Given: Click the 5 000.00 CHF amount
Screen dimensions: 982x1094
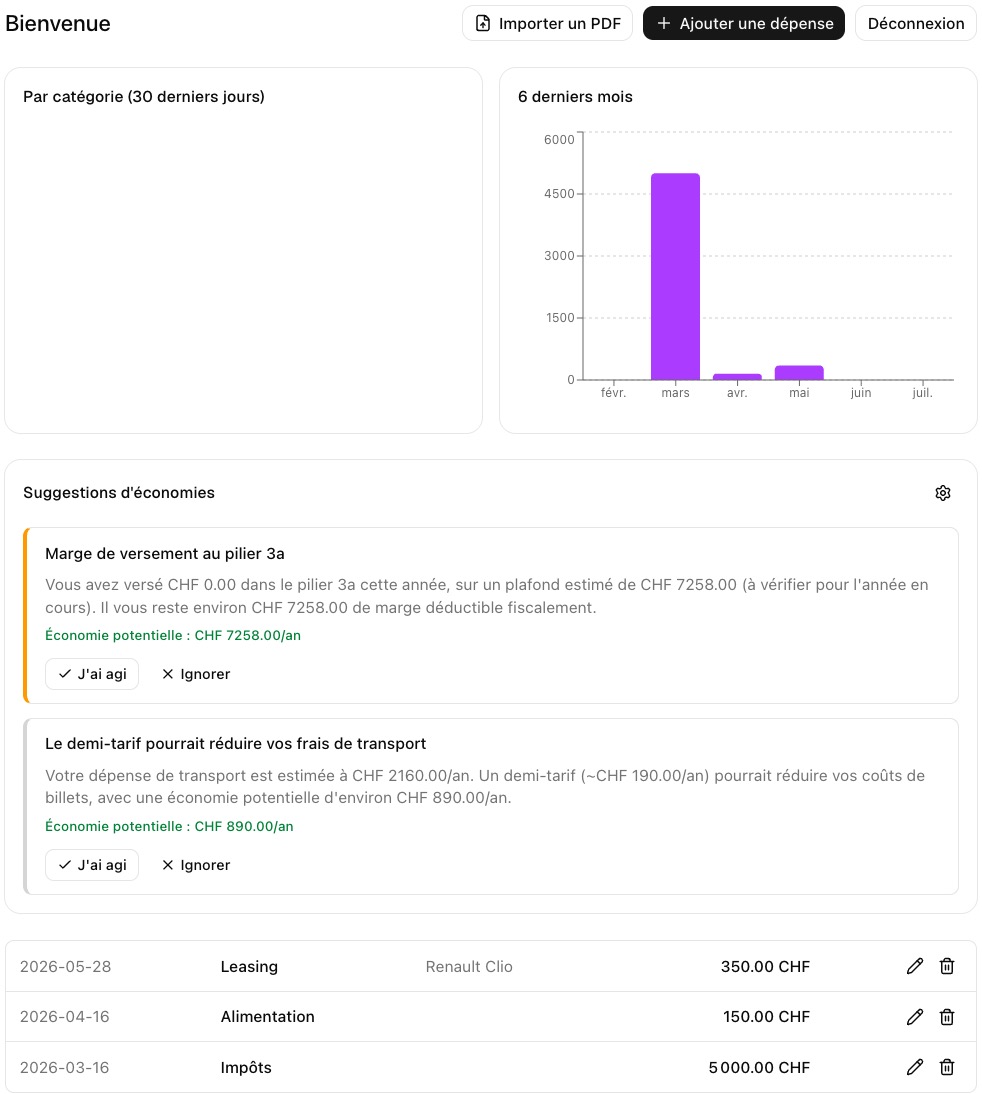Looking at the screenshot, I should click(759, 1067).
